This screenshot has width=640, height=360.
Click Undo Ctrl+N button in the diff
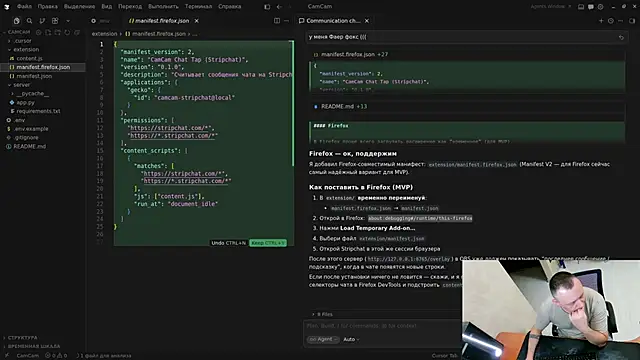pos(229,243)
